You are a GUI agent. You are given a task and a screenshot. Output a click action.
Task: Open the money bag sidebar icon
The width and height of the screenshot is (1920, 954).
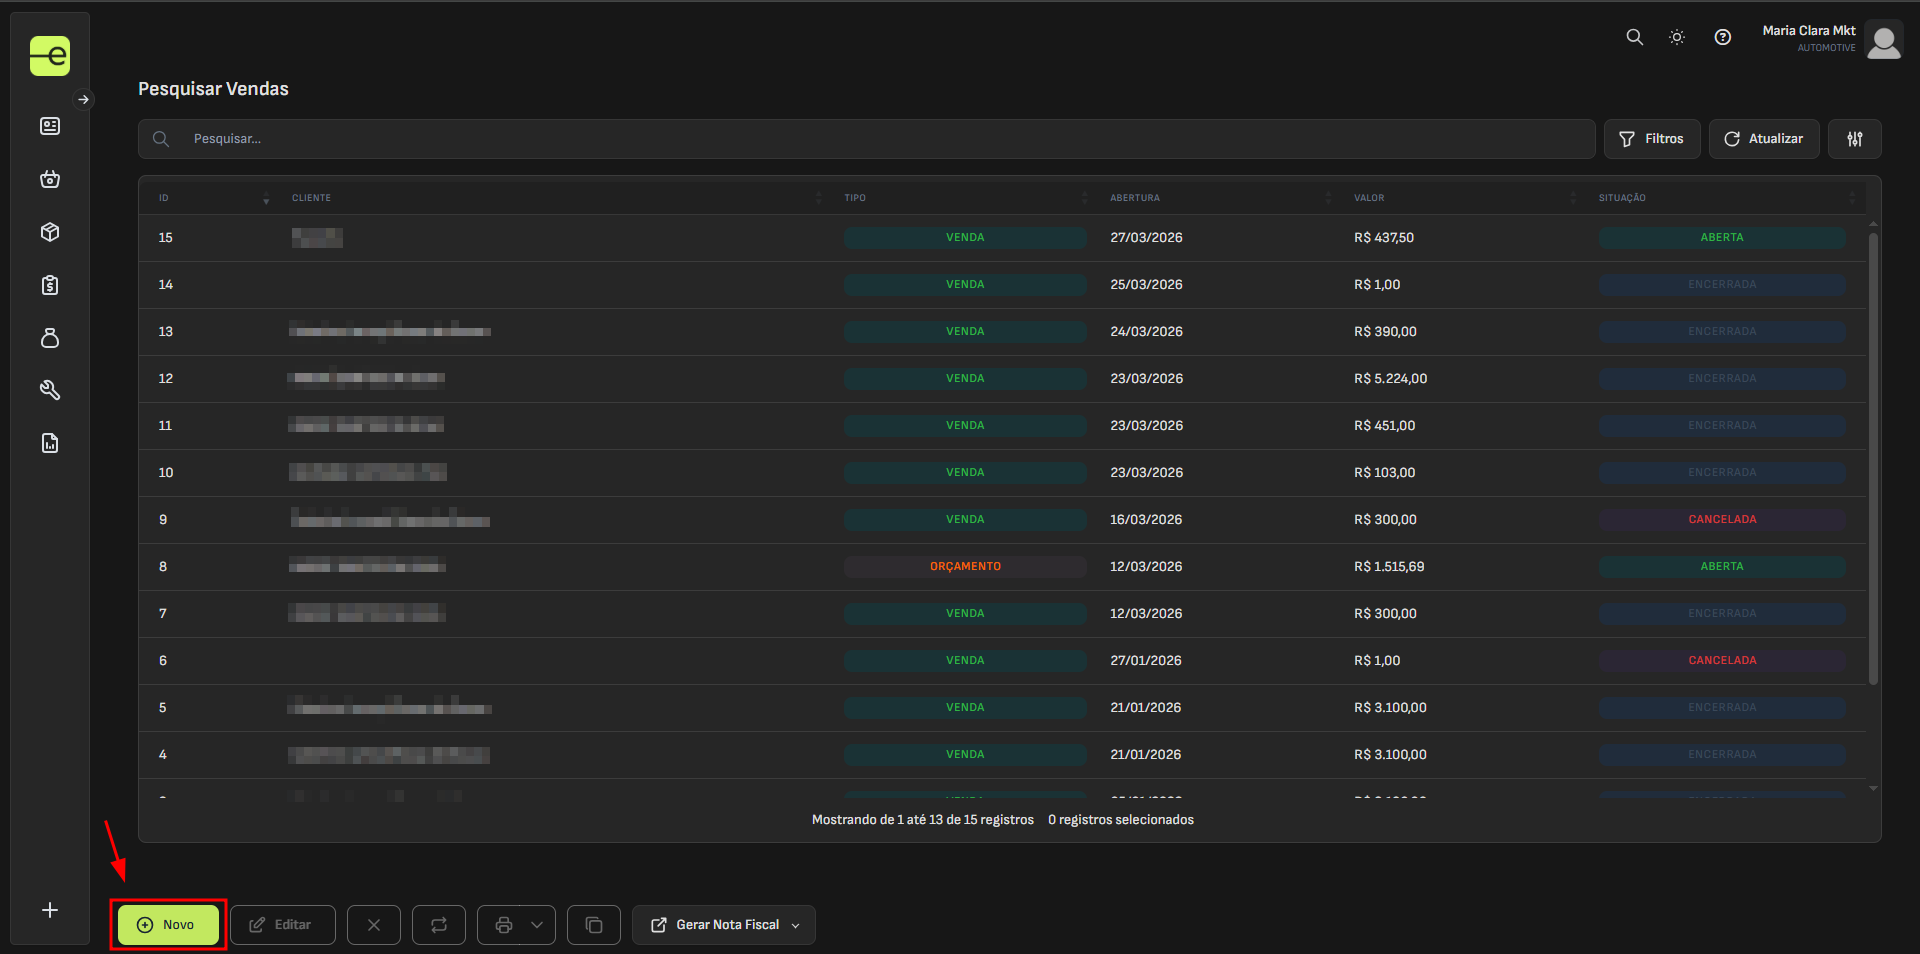tap(50, 338)
